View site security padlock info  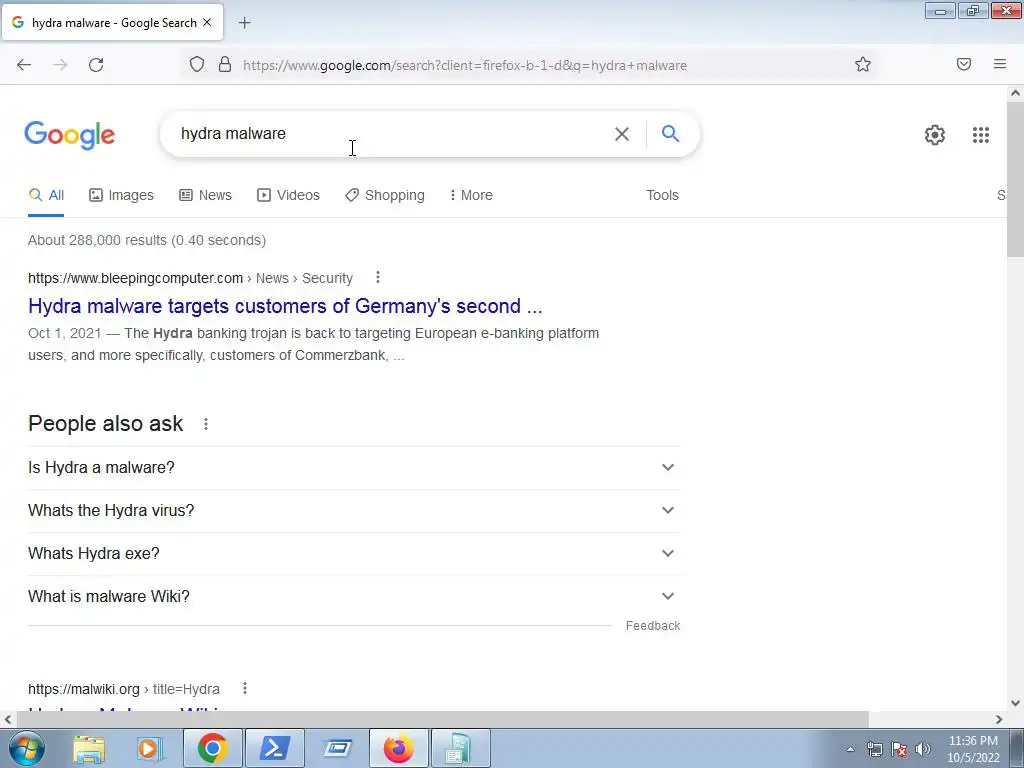click(x=225, y=64)
